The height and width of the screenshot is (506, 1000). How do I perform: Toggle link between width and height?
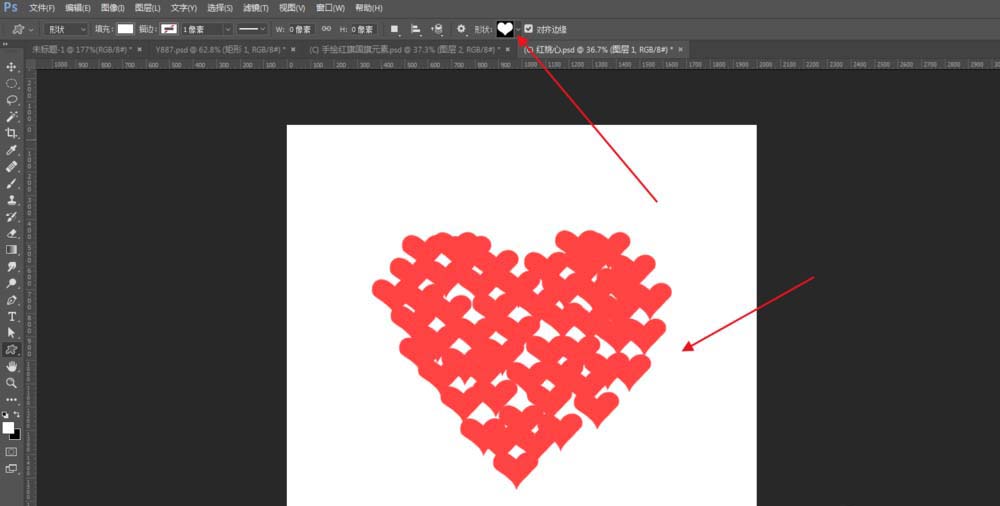(x=326, y=29)
